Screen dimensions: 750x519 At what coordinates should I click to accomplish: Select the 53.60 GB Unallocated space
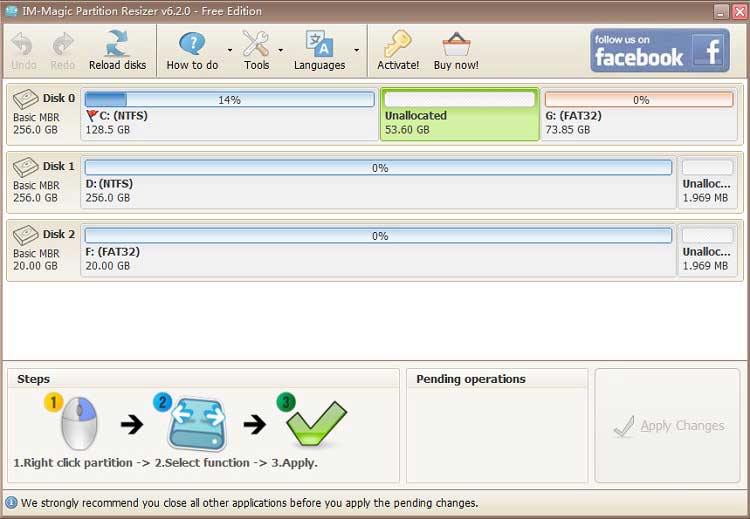(460, 114)
